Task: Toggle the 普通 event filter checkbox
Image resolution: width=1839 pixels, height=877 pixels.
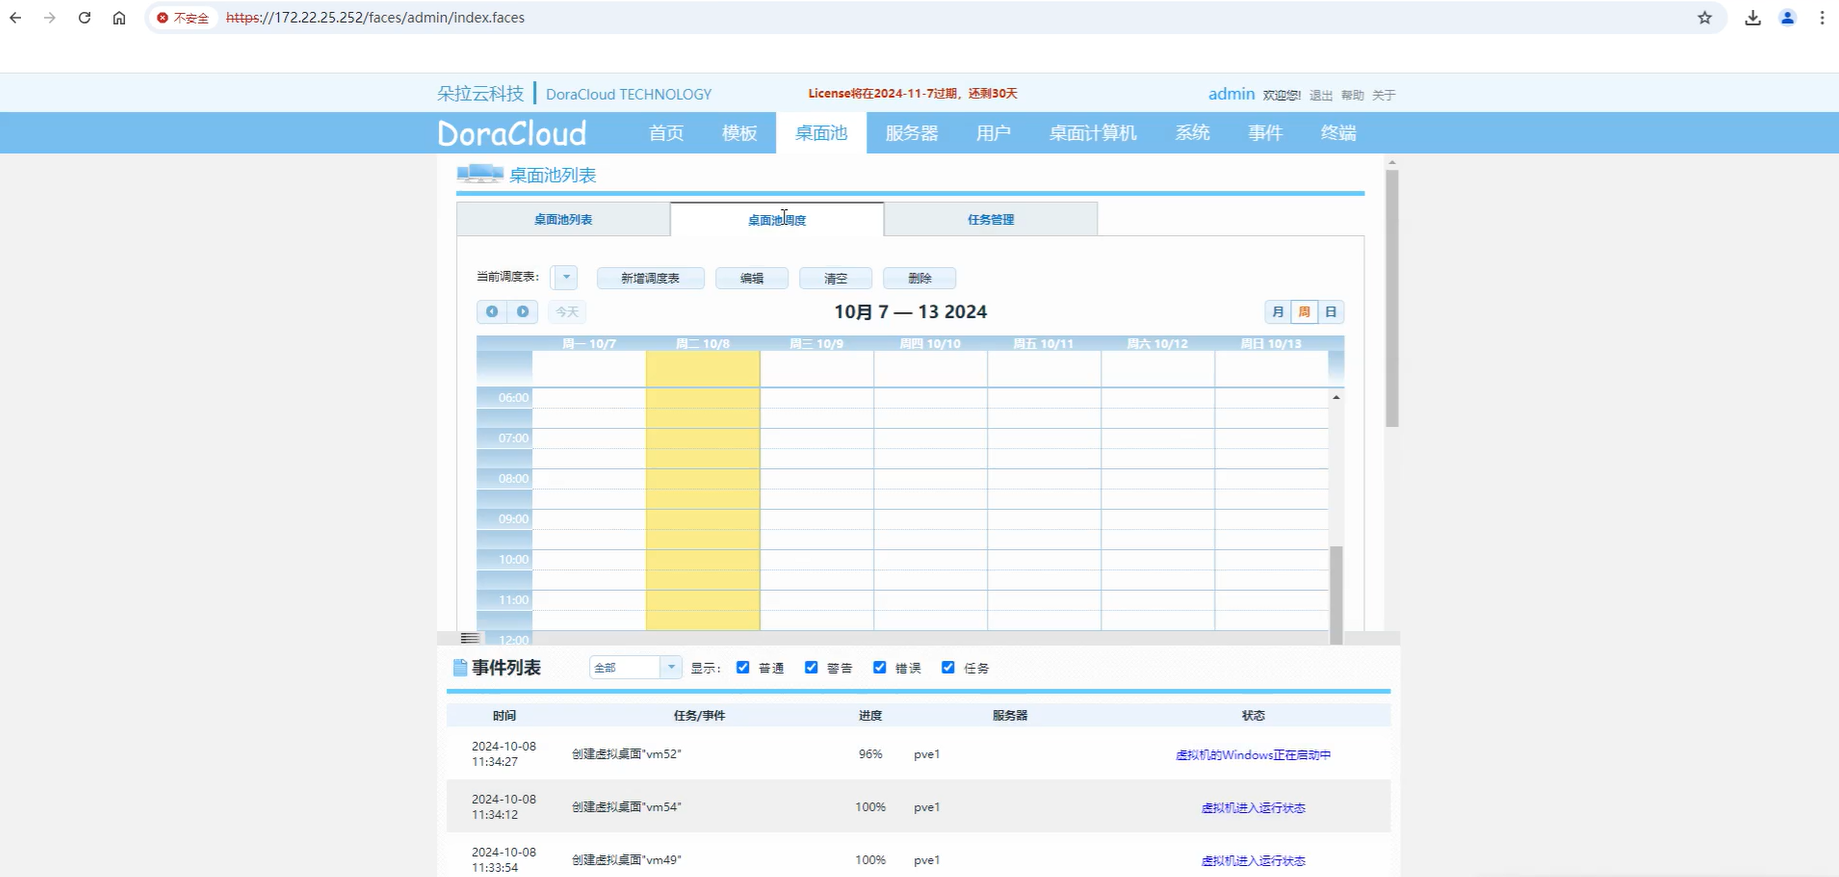Action: tap(743, 667)
